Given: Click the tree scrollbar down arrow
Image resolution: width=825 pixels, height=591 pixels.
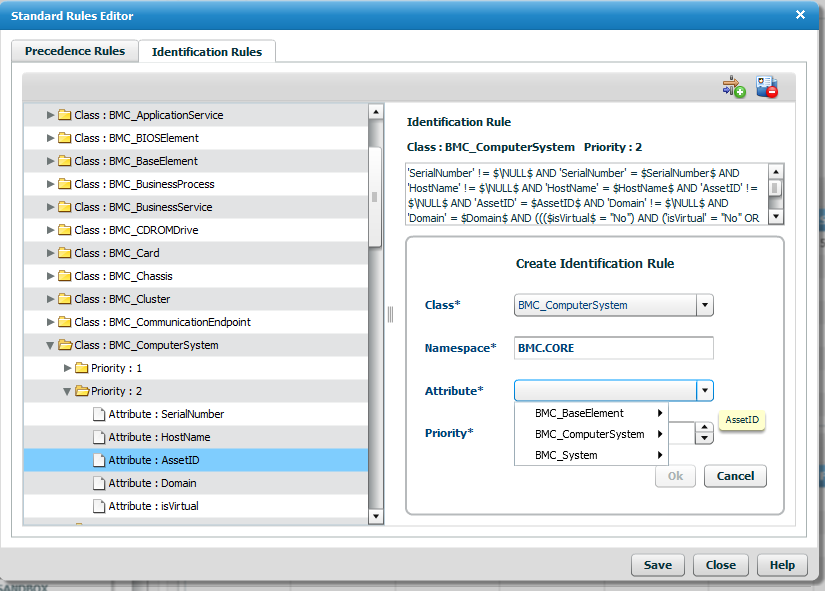Looking at the screenshot, I should point(375,516).
